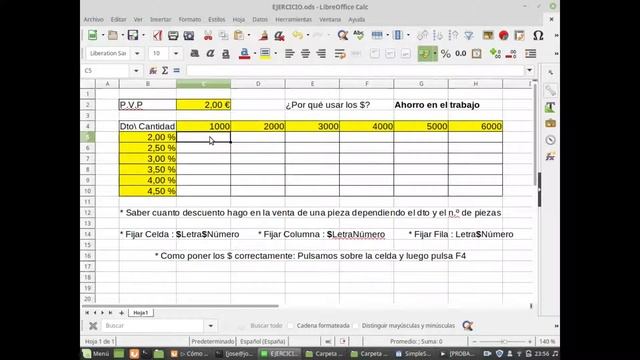The height and width of the screenshot is (360, 640).
Task: Click the formula input line
Action: coord(355,71)
